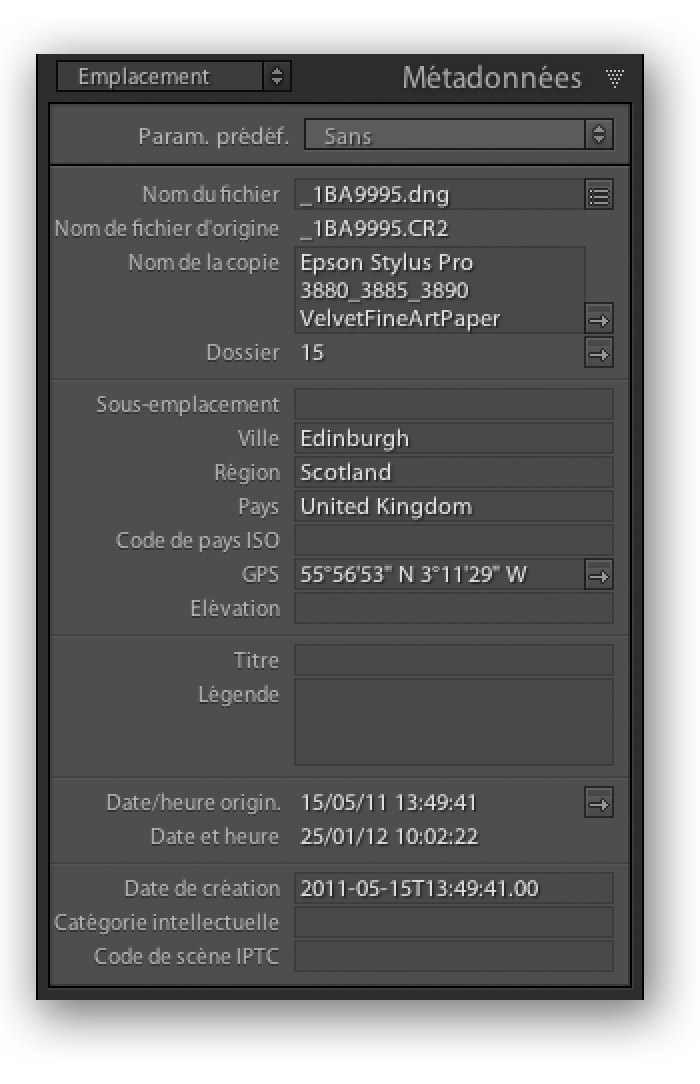Open the Param. prédéf. Sans dropdown

[x=459, y=135]
